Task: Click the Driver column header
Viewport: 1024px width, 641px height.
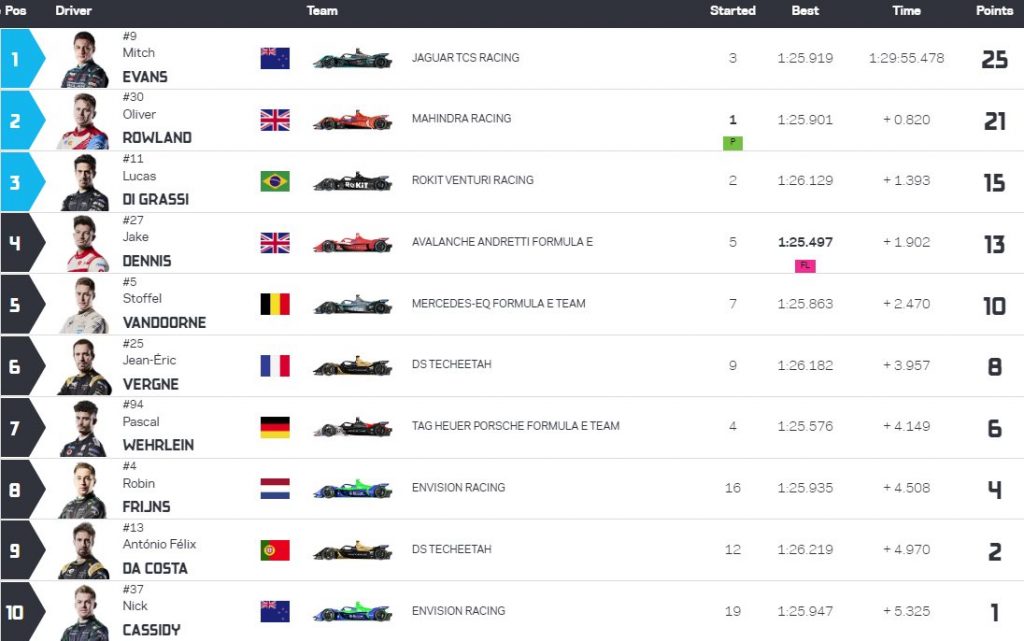Action: 74,10
